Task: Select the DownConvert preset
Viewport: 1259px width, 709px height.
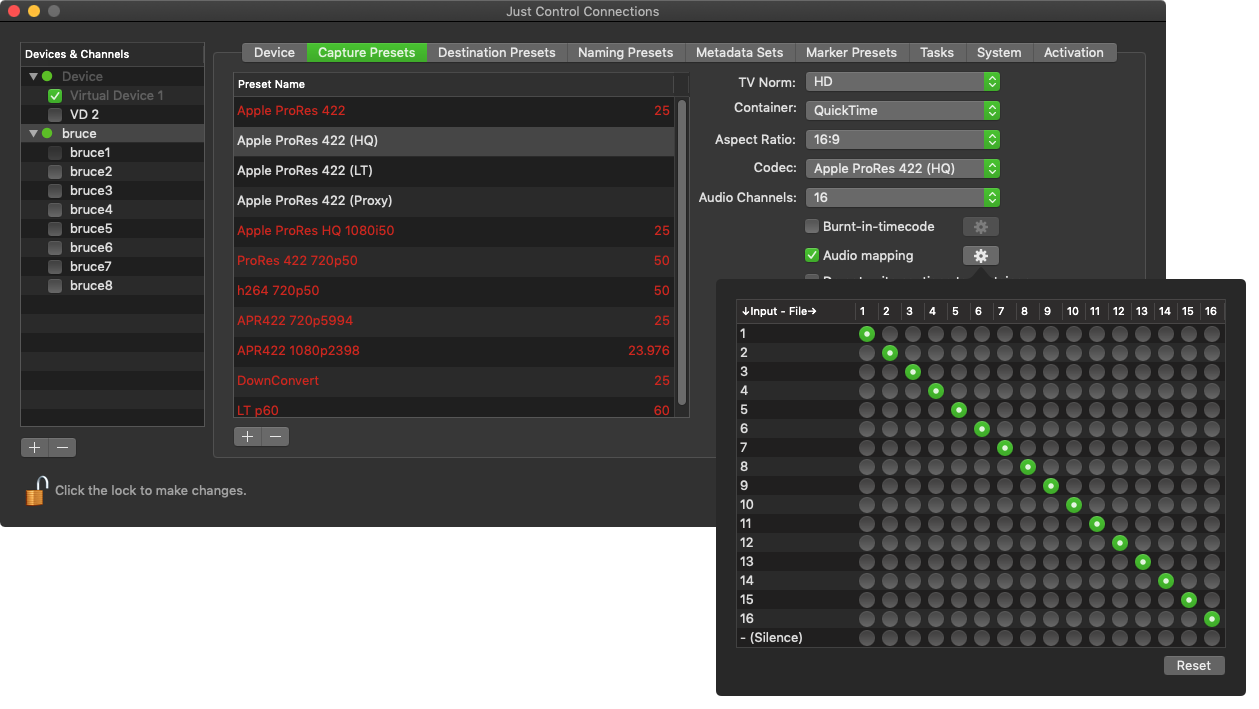Action: (x=454, y=381)
